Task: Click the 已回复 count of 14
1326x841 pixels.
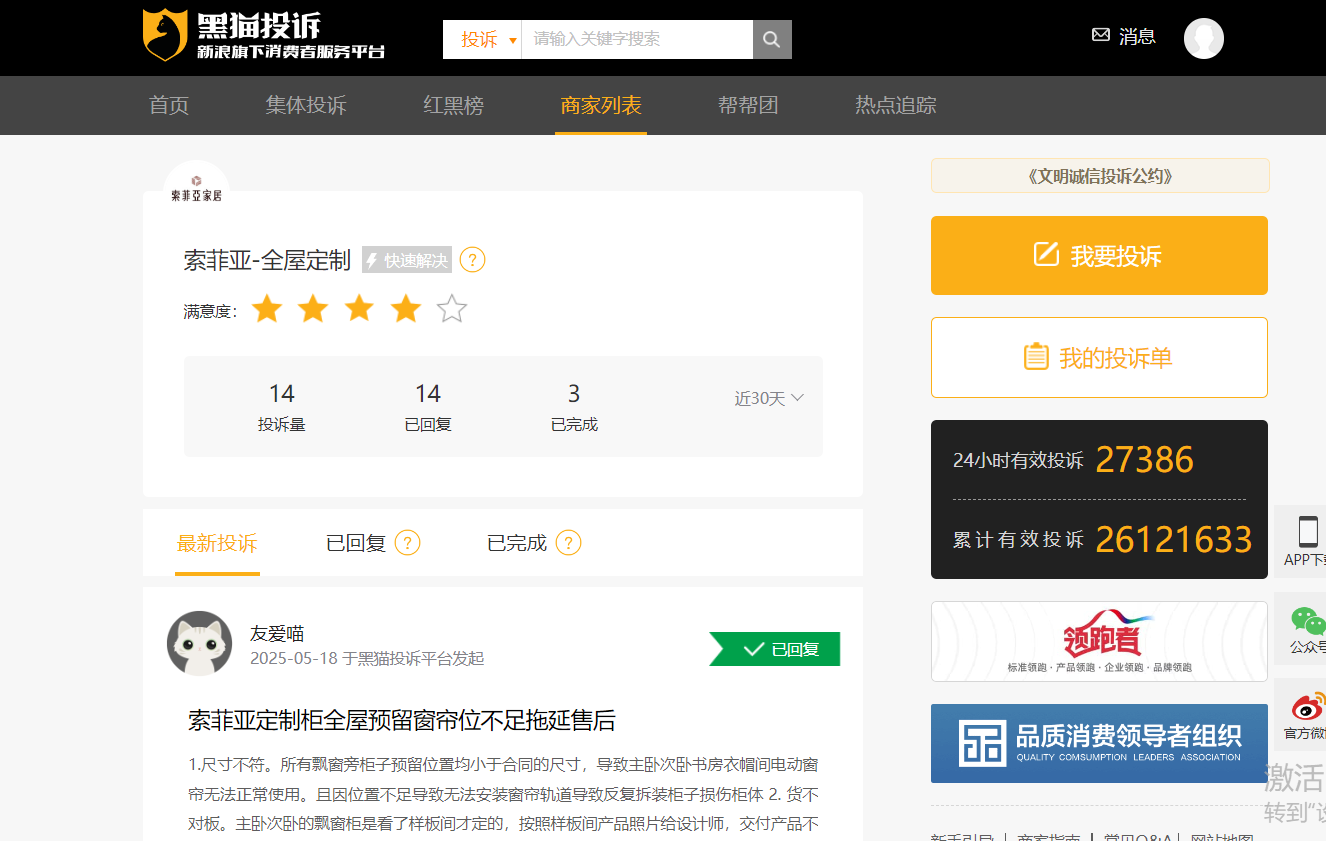Action: tap(428, 394)
